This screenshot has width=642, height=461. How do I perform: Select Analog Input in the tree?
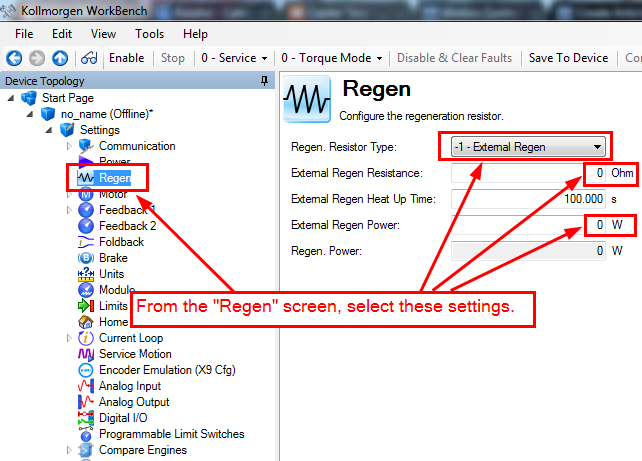click(130, 386)
